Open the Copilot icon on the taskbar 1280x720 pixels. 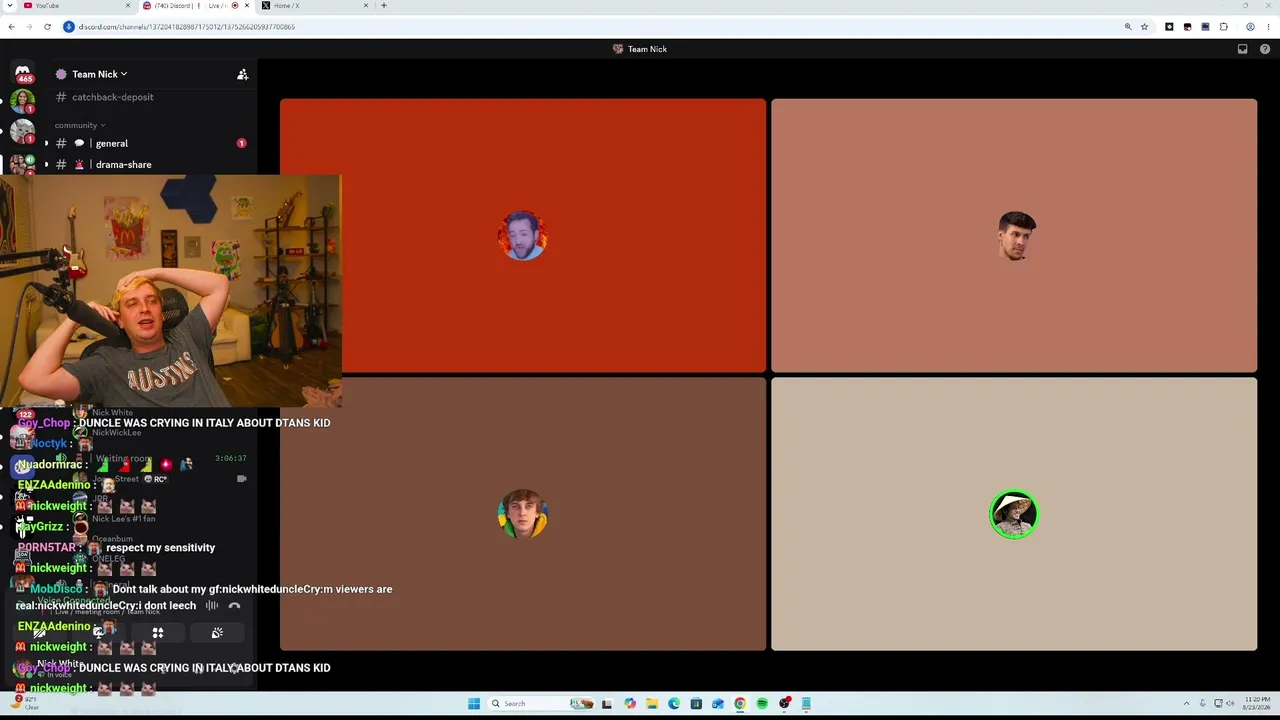coord(630,703)
